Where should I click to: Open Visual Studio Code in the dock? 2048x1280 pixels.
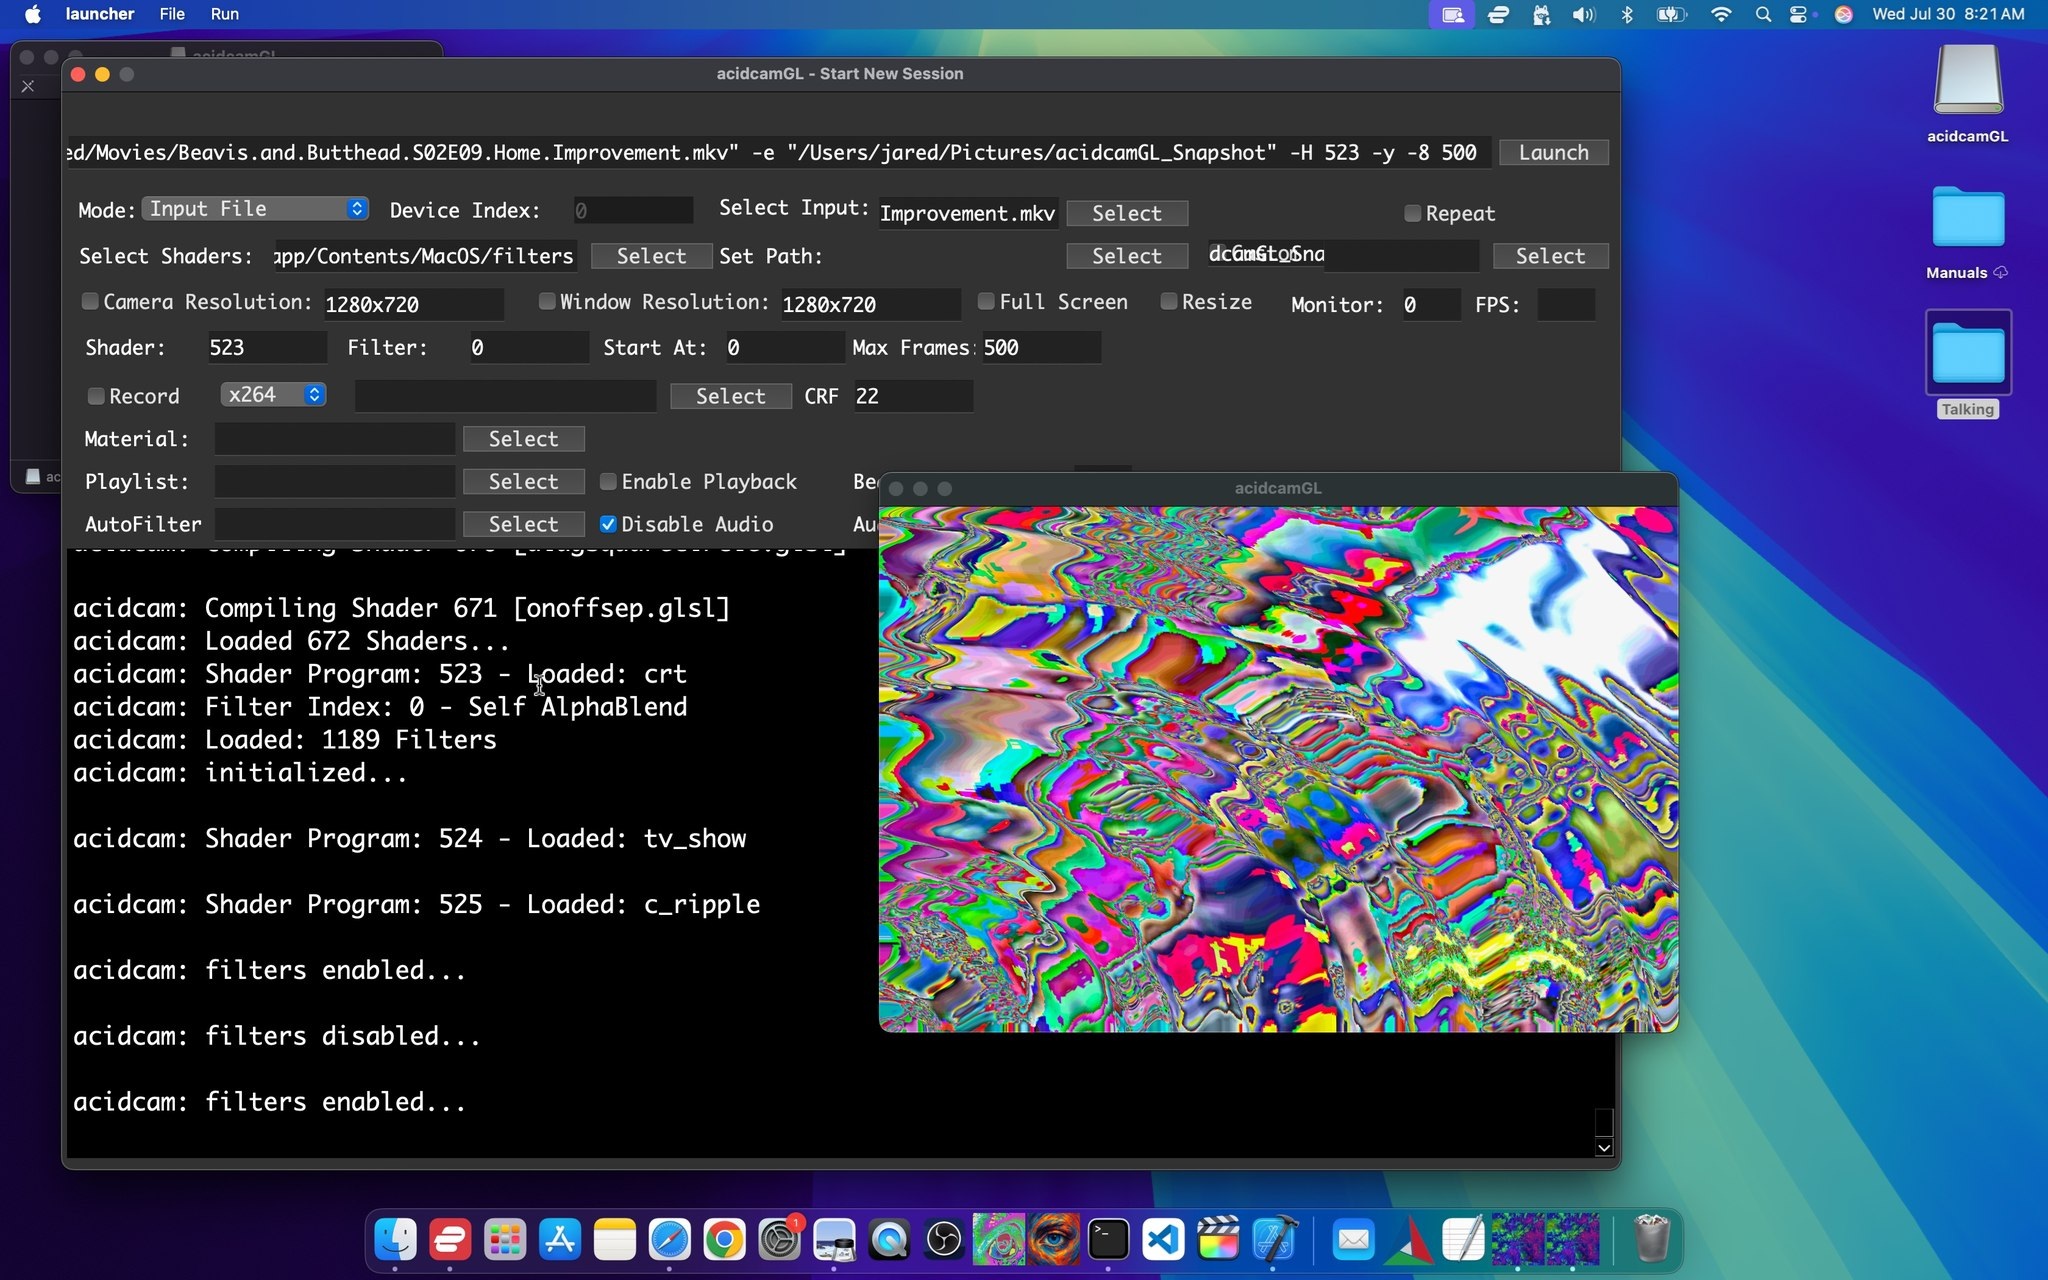coord(1163,1241)
